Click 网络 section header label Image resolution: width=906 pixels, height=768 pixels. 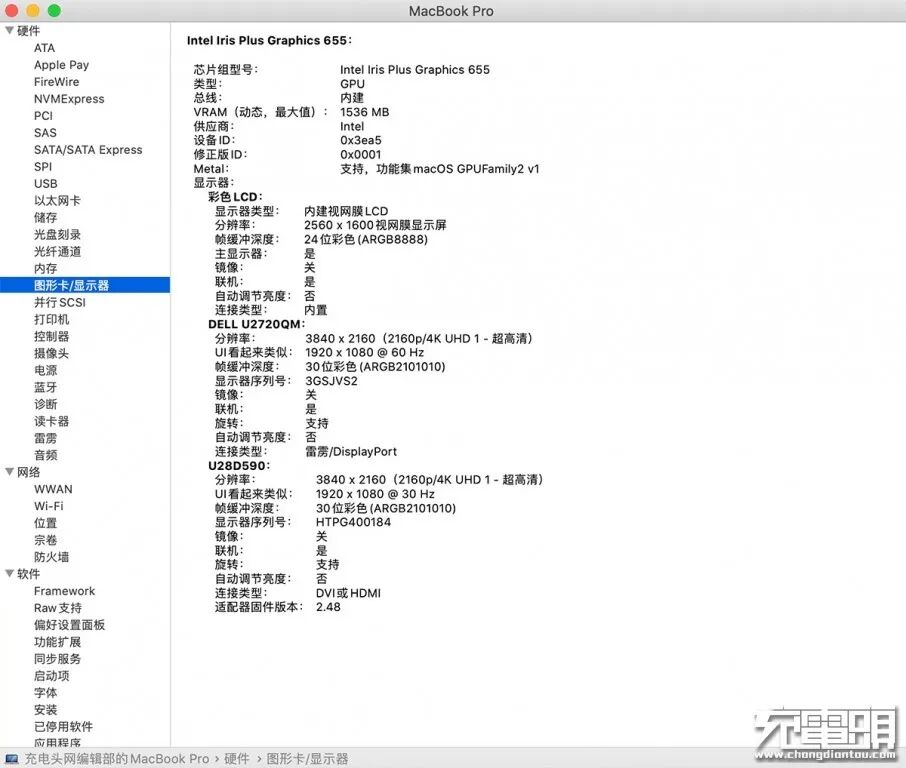[28, 472]
